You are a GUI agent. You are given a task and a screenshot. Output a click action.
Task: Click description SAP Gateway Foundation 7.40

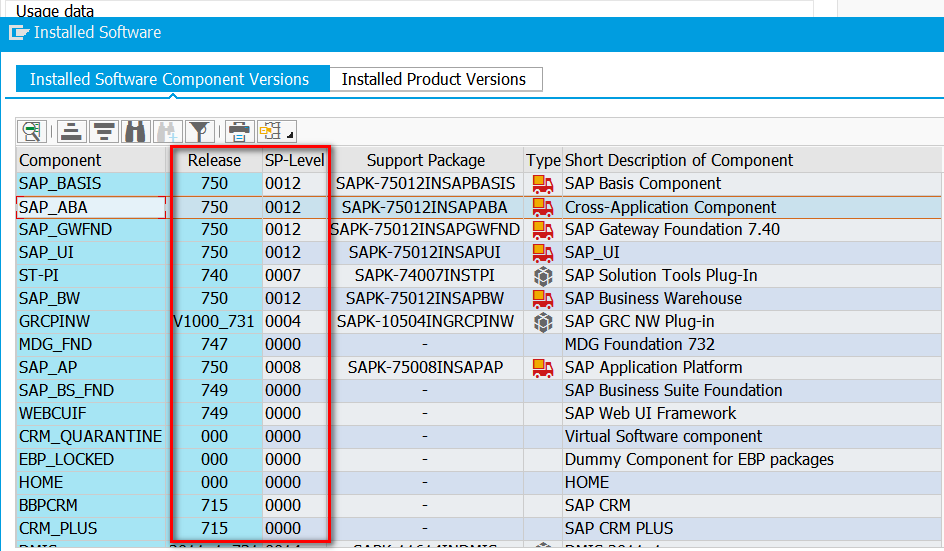[x=672, y=229]
